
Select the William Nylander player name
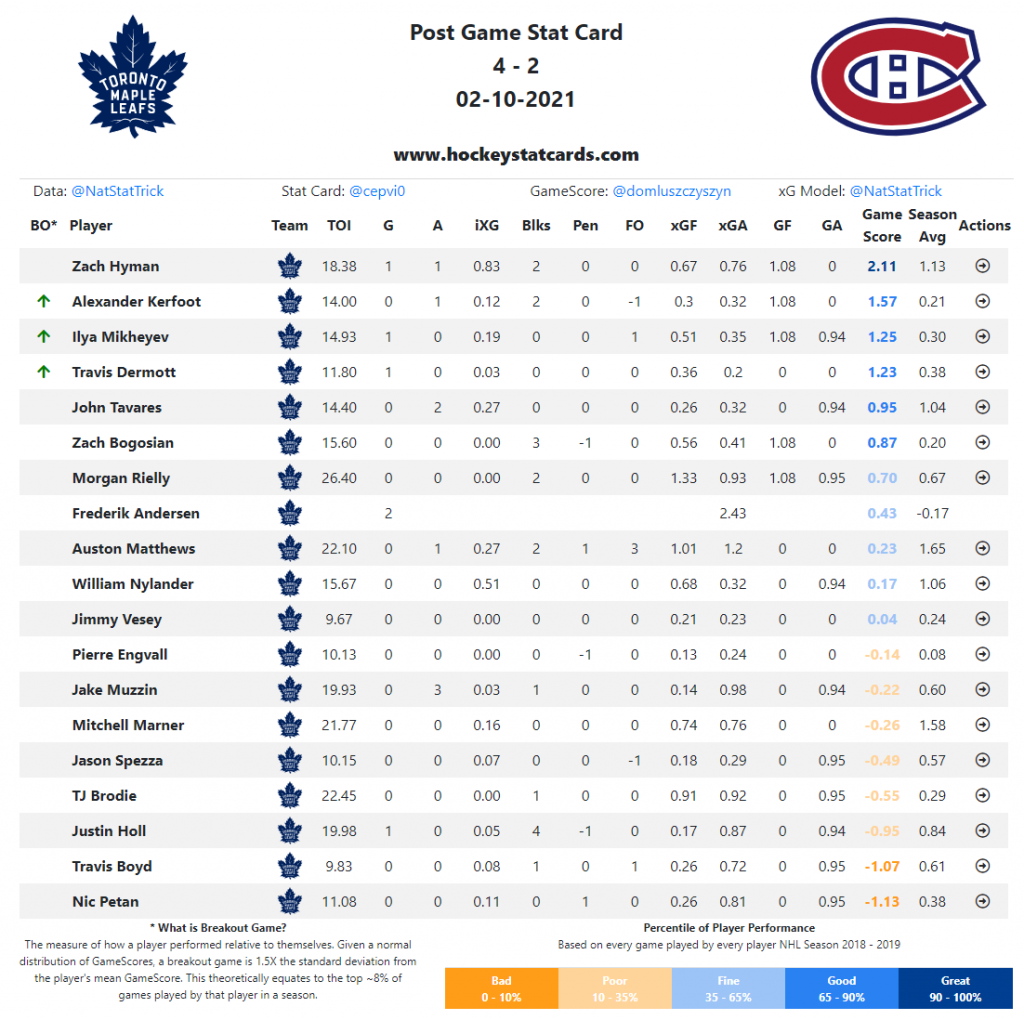(x=133, y=584)
